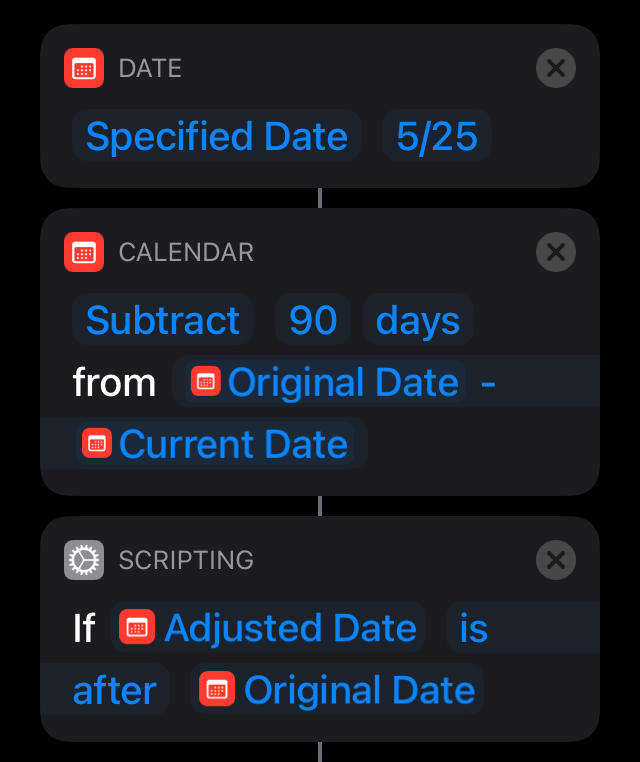Tap the CALENDAR action title label
640x762 pixels.
[186, 252]
